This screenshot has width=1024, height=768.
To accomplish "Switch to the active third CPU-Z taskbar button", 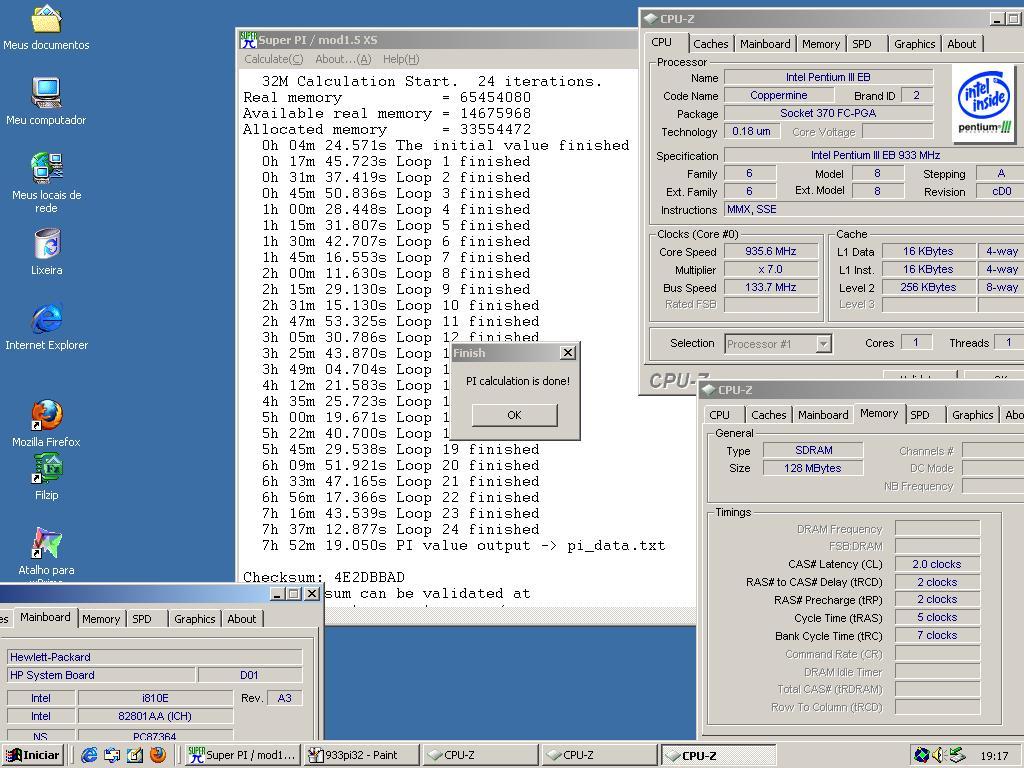I will tap(718, 755).
